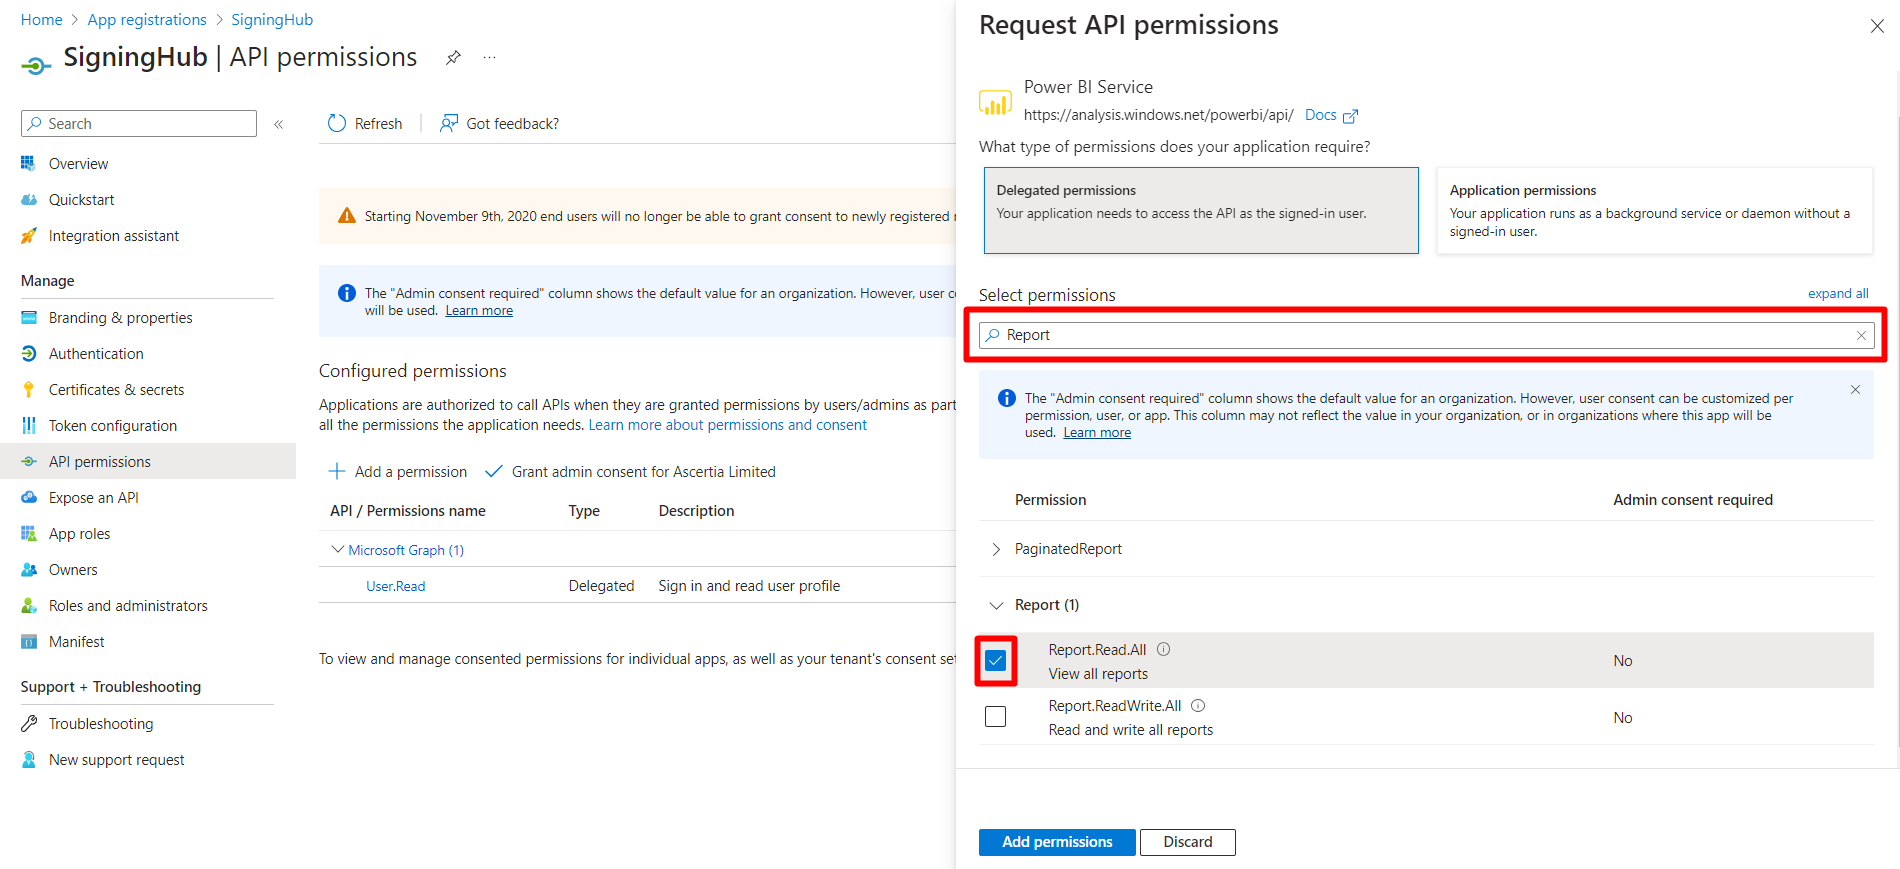Go to Home breadcrumb link
Viewport: 1900px width, 869px height.
click(x=42, y=20)
